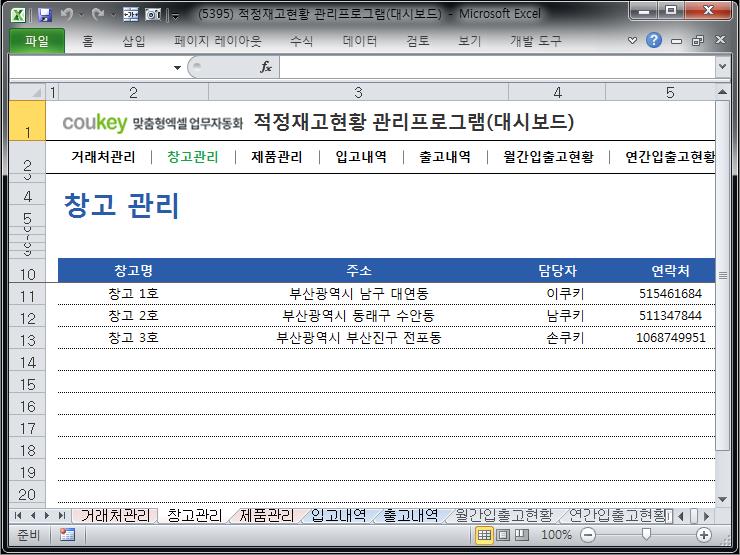740x555 pixels.
Task: Select column header 2
Action: 133,92
